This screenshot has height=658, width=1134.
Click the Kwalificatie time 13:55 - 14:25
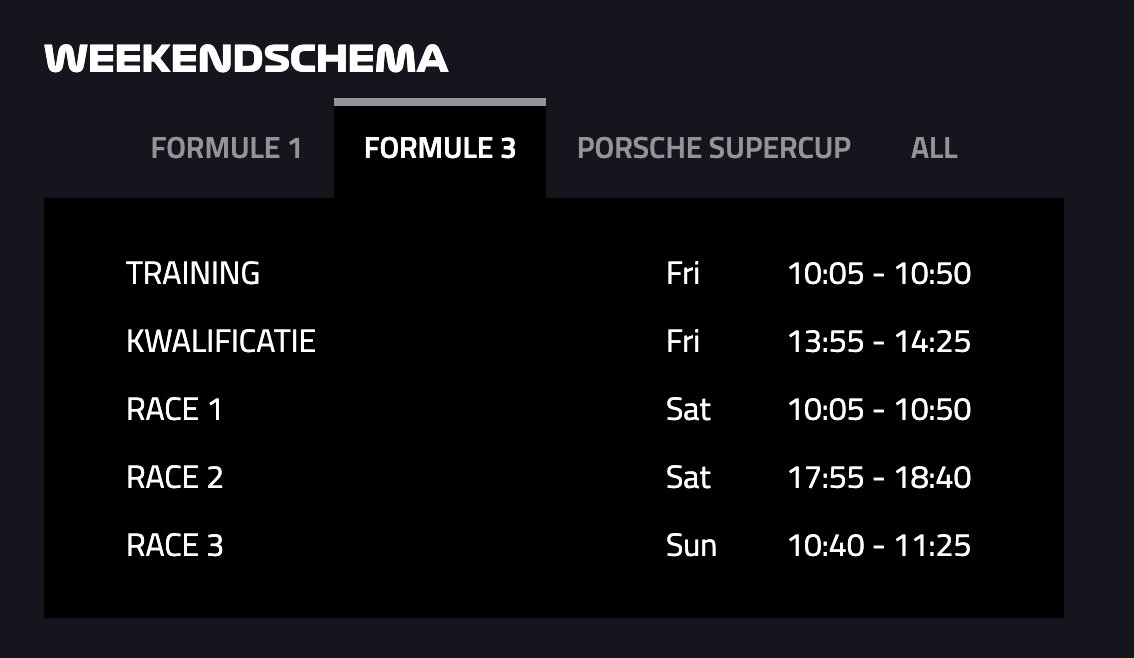click(879, 341)
